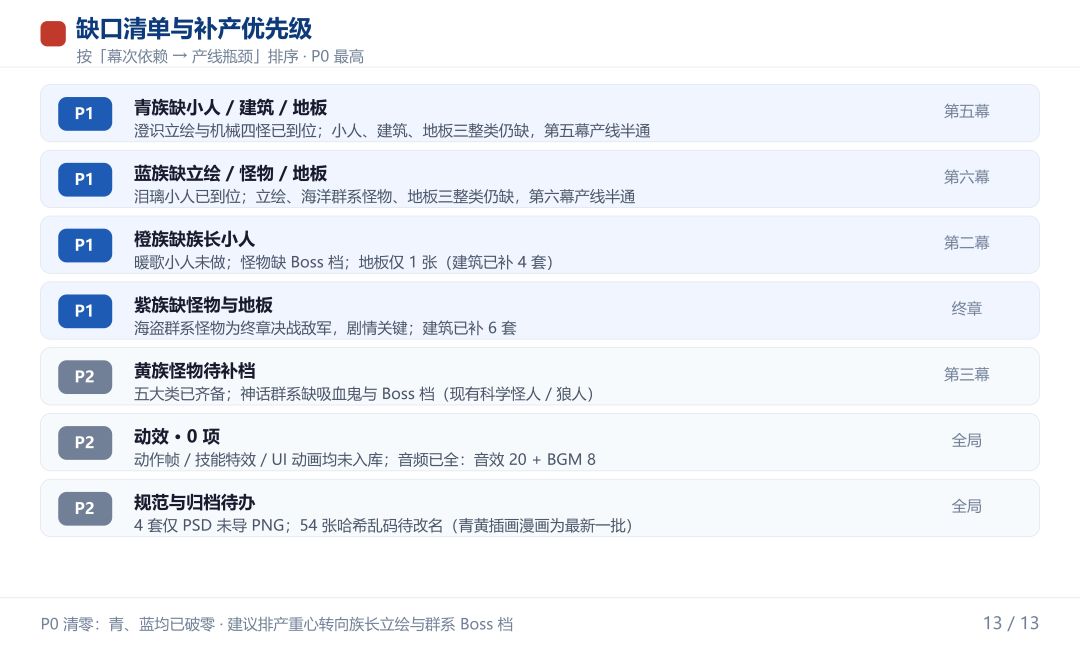Click the description starting with "海盗群系怪物为终章决战敌军"
This screenshot has height=648, width=1080.
pyautogui.click(x=325, y=328)
